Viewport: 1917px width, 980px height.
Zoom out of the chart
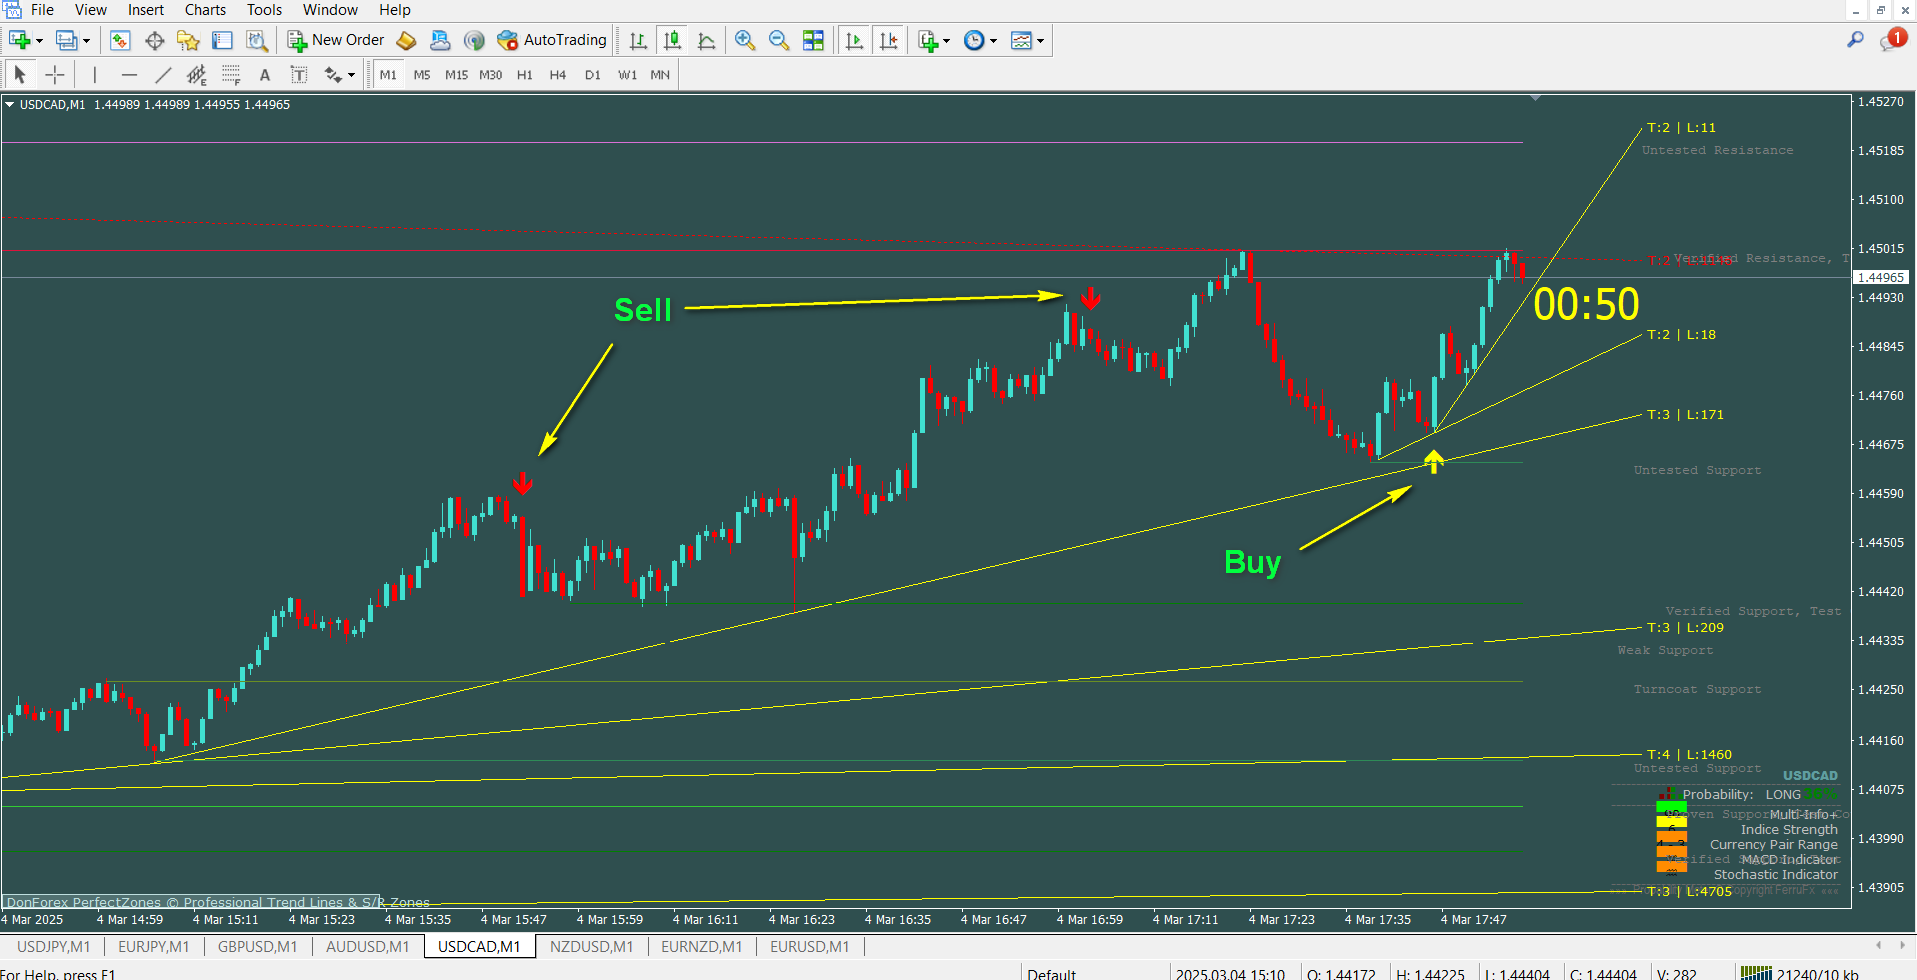coord(778,40)
